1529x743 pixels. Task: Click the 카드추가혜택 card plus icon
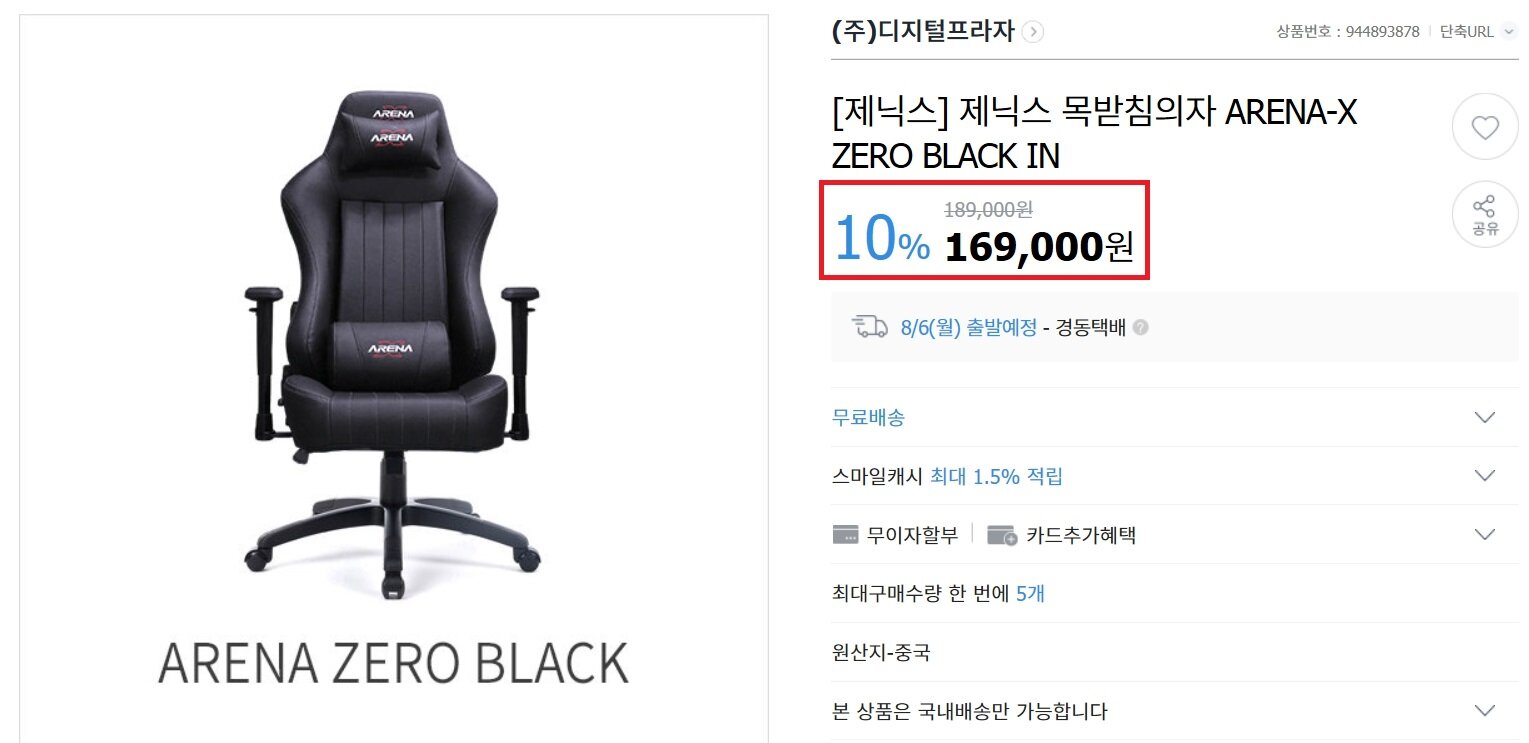click(x=1002, y=535)
